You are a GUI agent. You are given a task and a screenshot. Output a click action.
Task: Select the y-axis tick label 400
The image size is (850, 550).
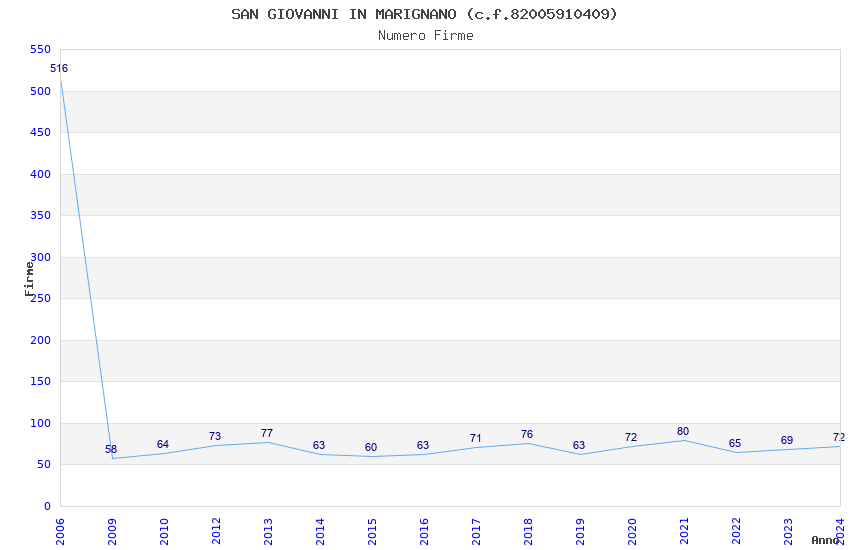41,174
